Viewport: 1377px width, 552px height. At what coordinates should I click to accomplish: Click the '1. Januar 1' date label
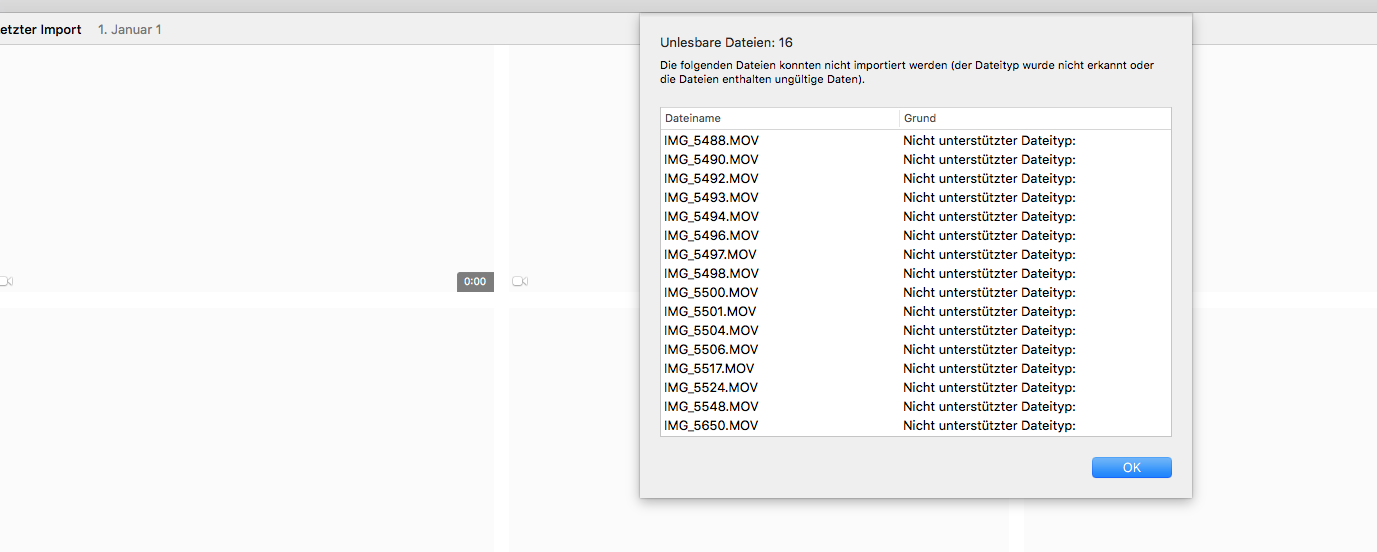(x=129, y=29)
